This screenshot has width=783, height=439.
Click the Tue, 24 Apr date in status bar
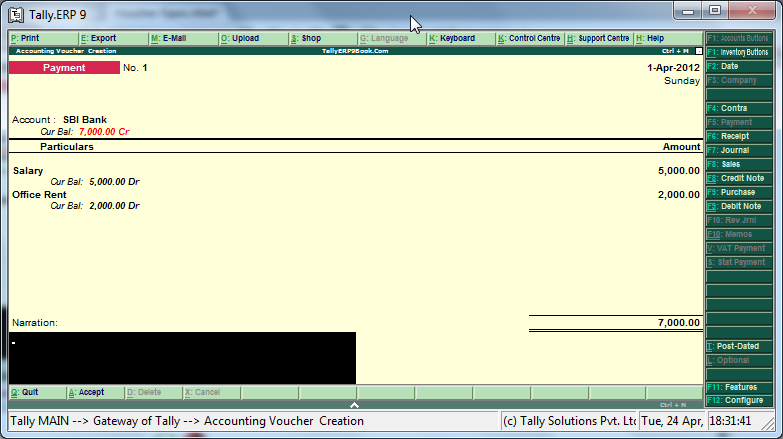(672, 421)
